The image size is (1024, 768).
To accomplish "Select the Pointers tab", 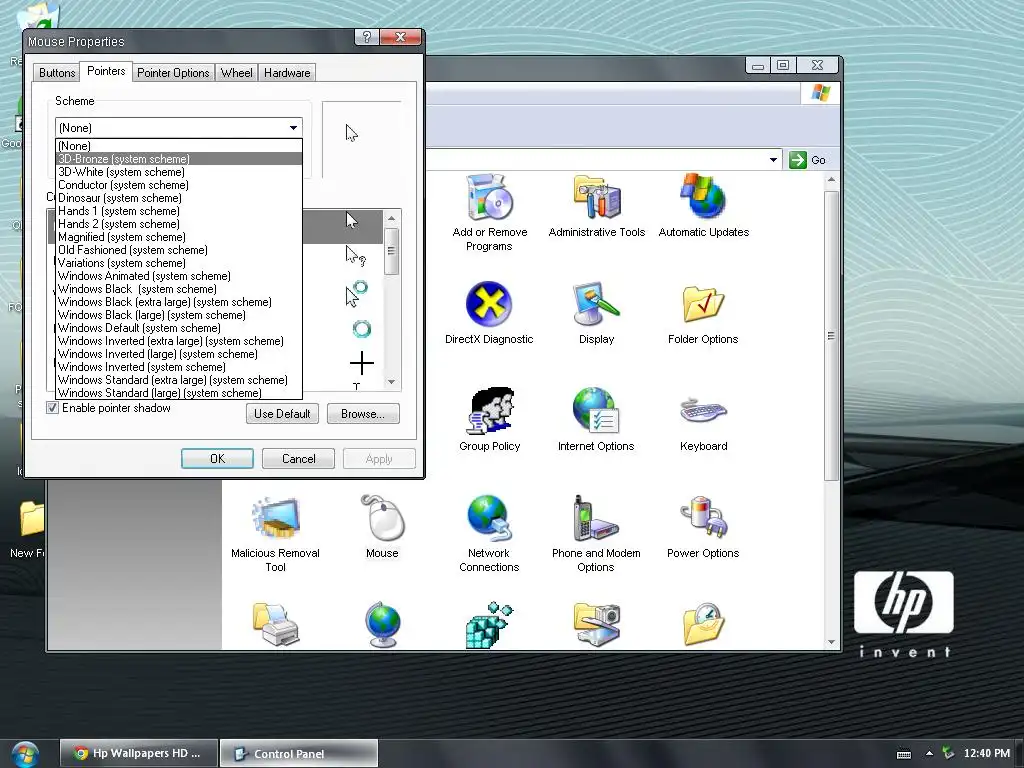I will click(x=106, y=71).
